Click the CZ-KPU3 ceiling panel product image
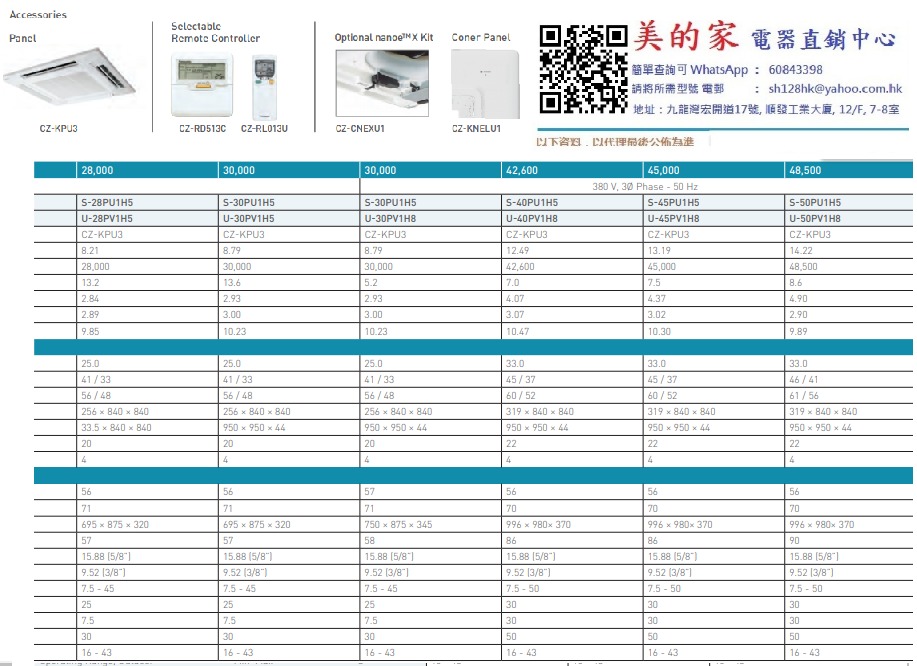Viewport: 917px width, 666px height. click(x=69, y=80)
